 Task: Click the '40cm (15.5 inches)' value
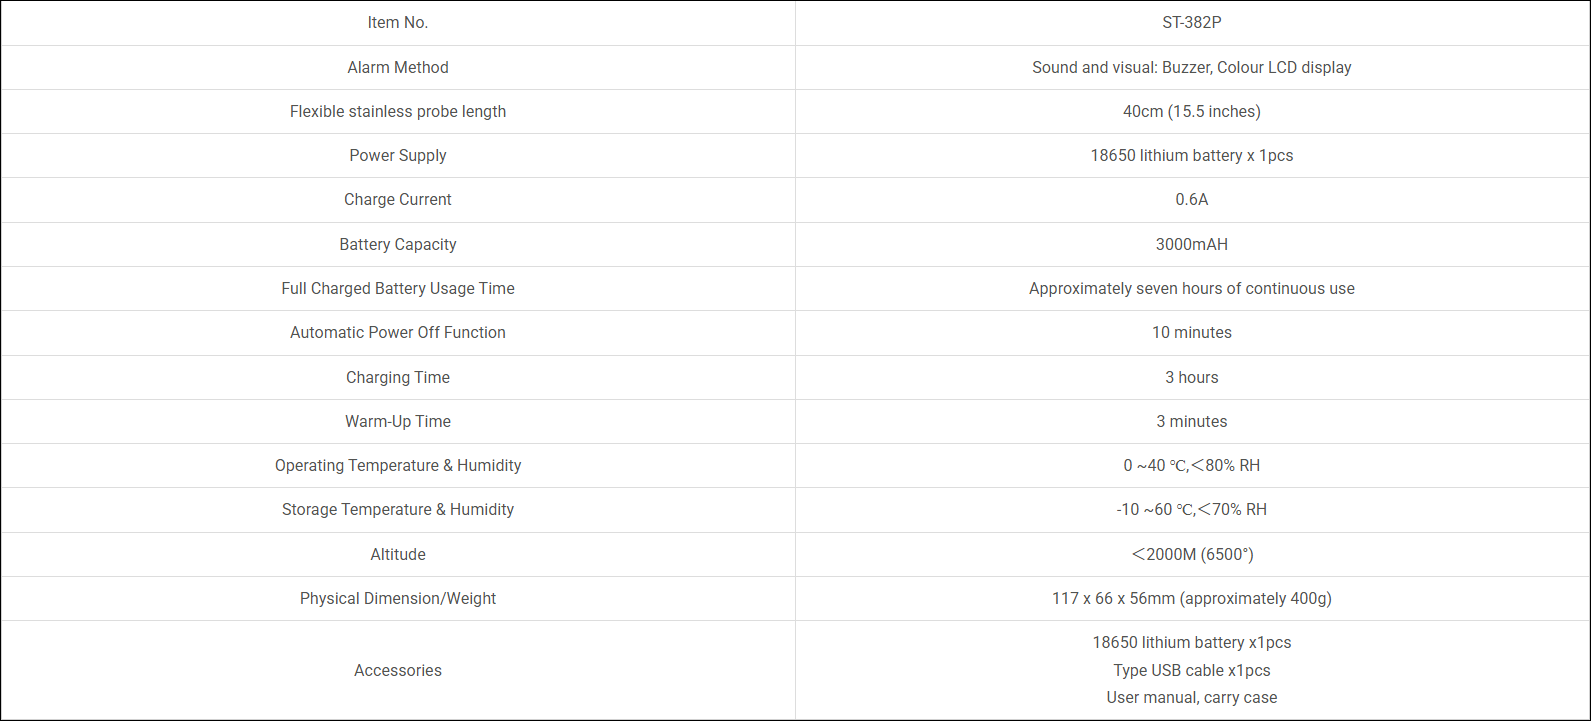coord(1191,111)
